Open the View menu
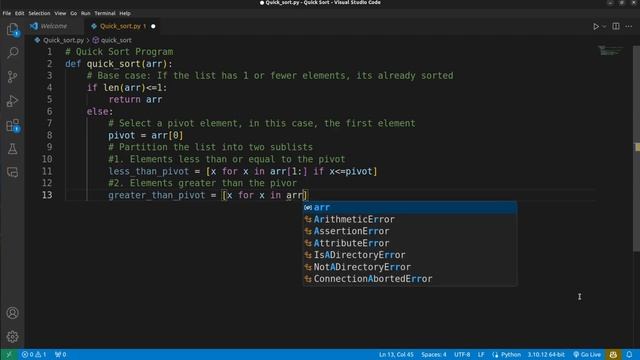This screenshot has height=360, width=640. click(x=60, y=13)
